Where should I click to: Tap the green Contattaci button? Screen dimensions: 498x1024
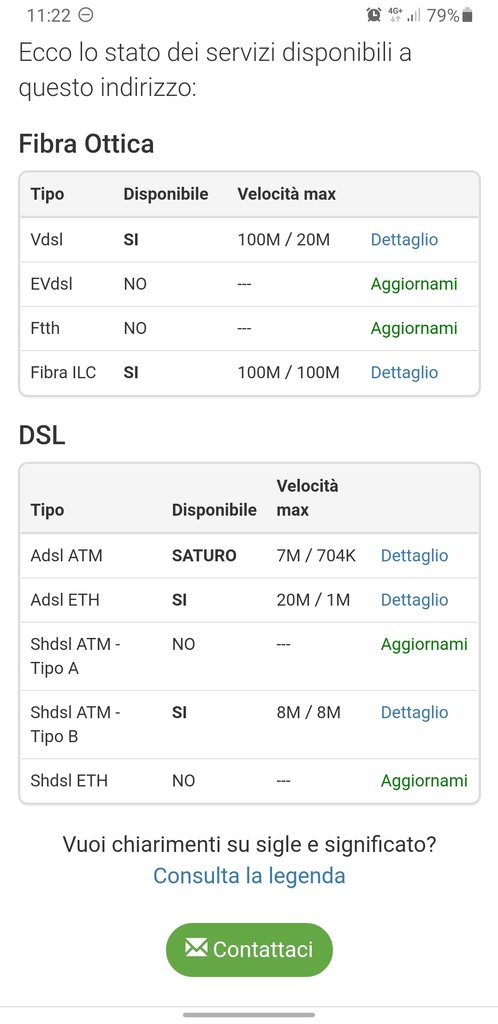(x=249, y=950)
